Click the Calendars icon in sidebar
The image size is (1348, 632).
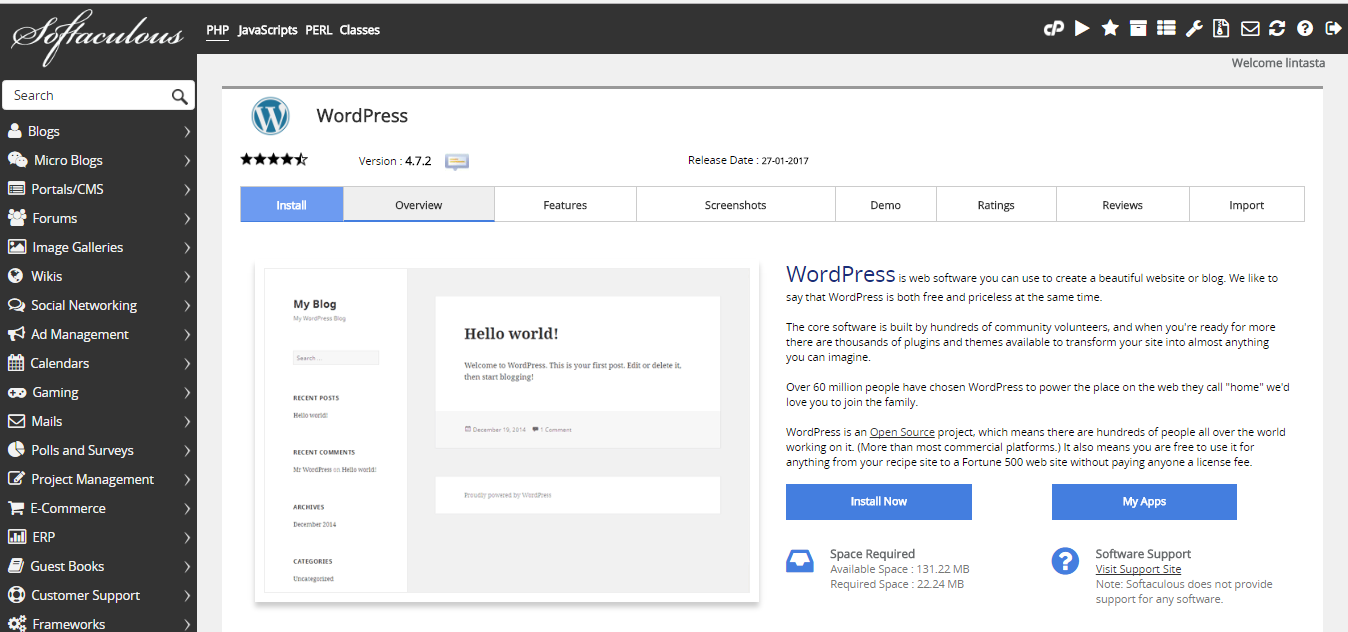point(15,363)
